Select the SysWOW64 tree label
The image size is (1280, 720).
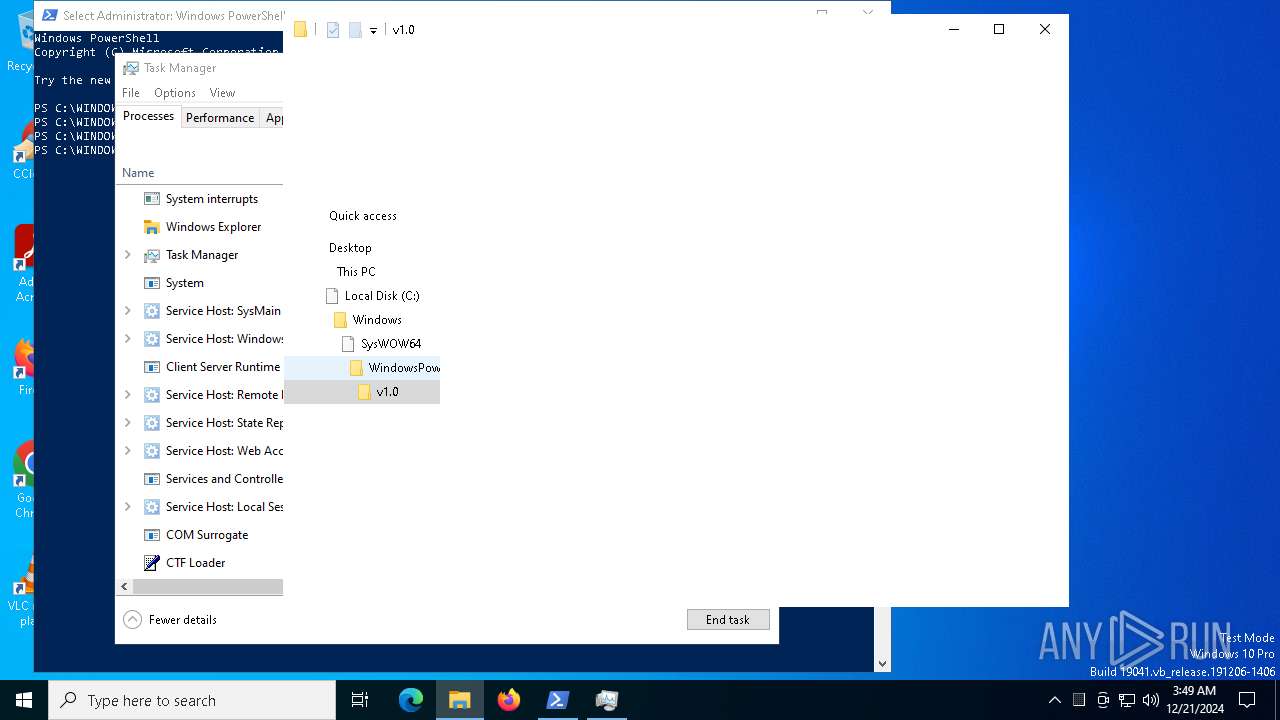391,344
